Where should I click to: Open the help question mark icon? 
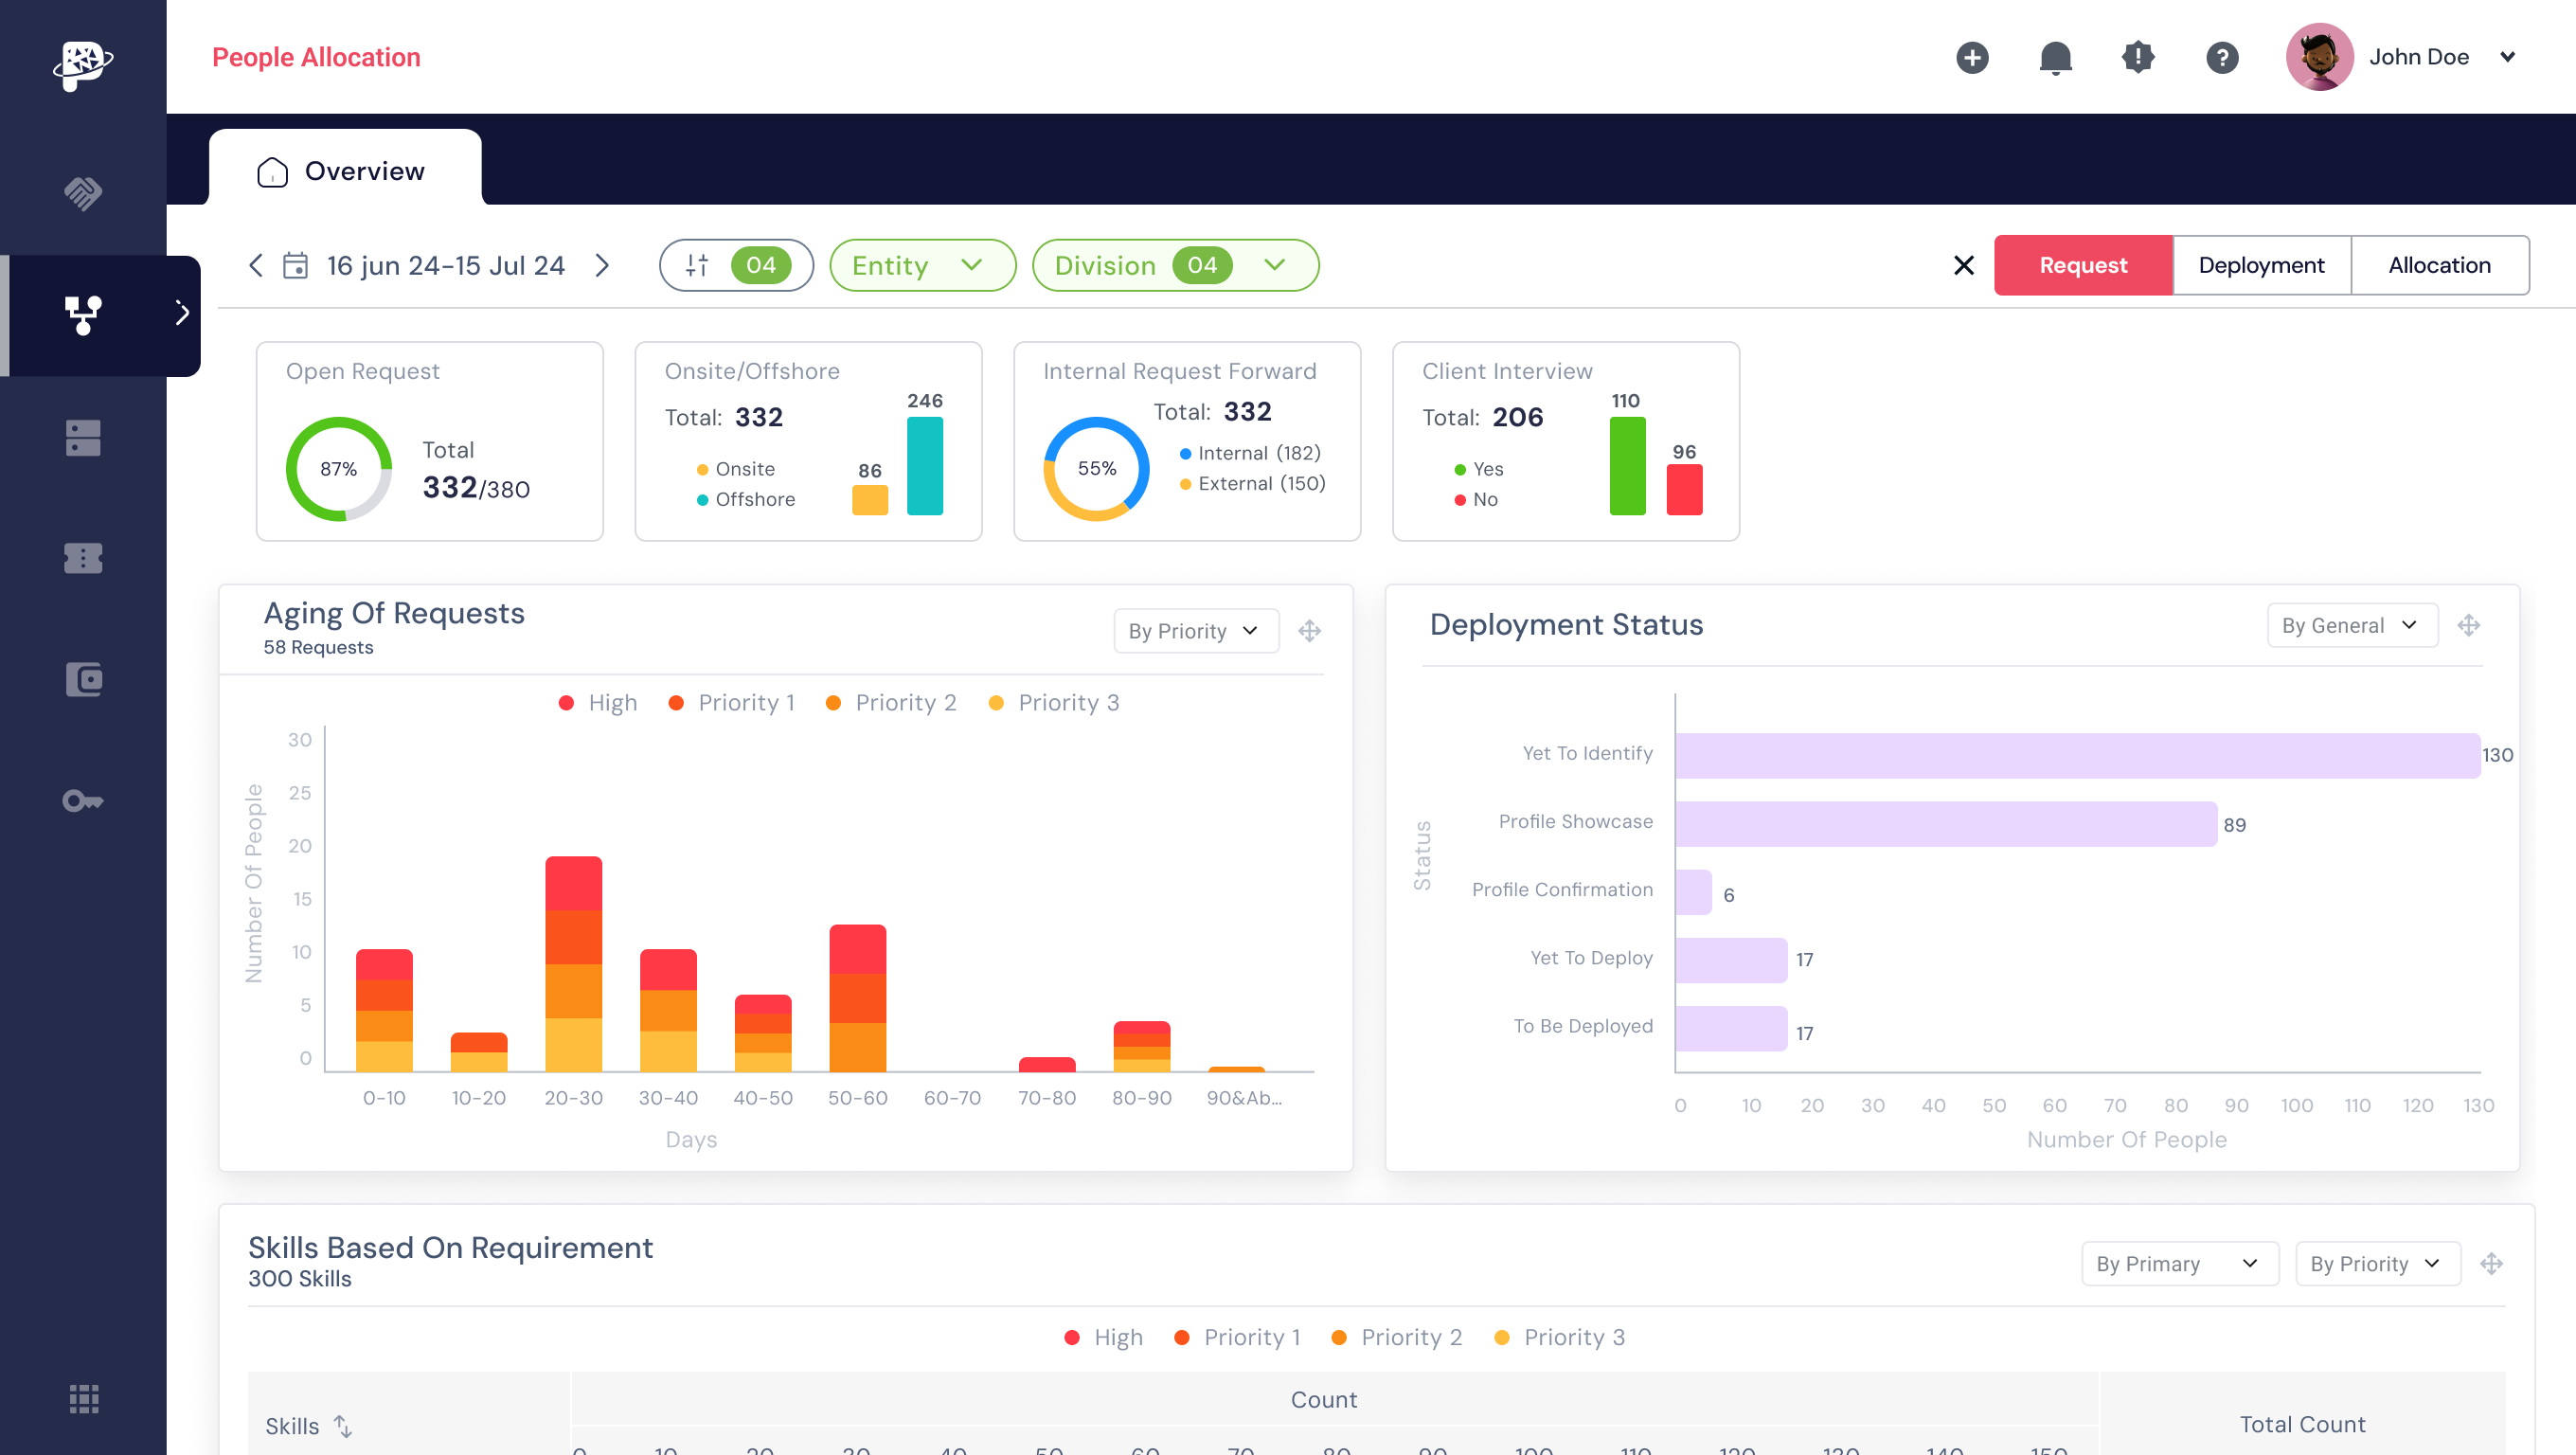2222,57
